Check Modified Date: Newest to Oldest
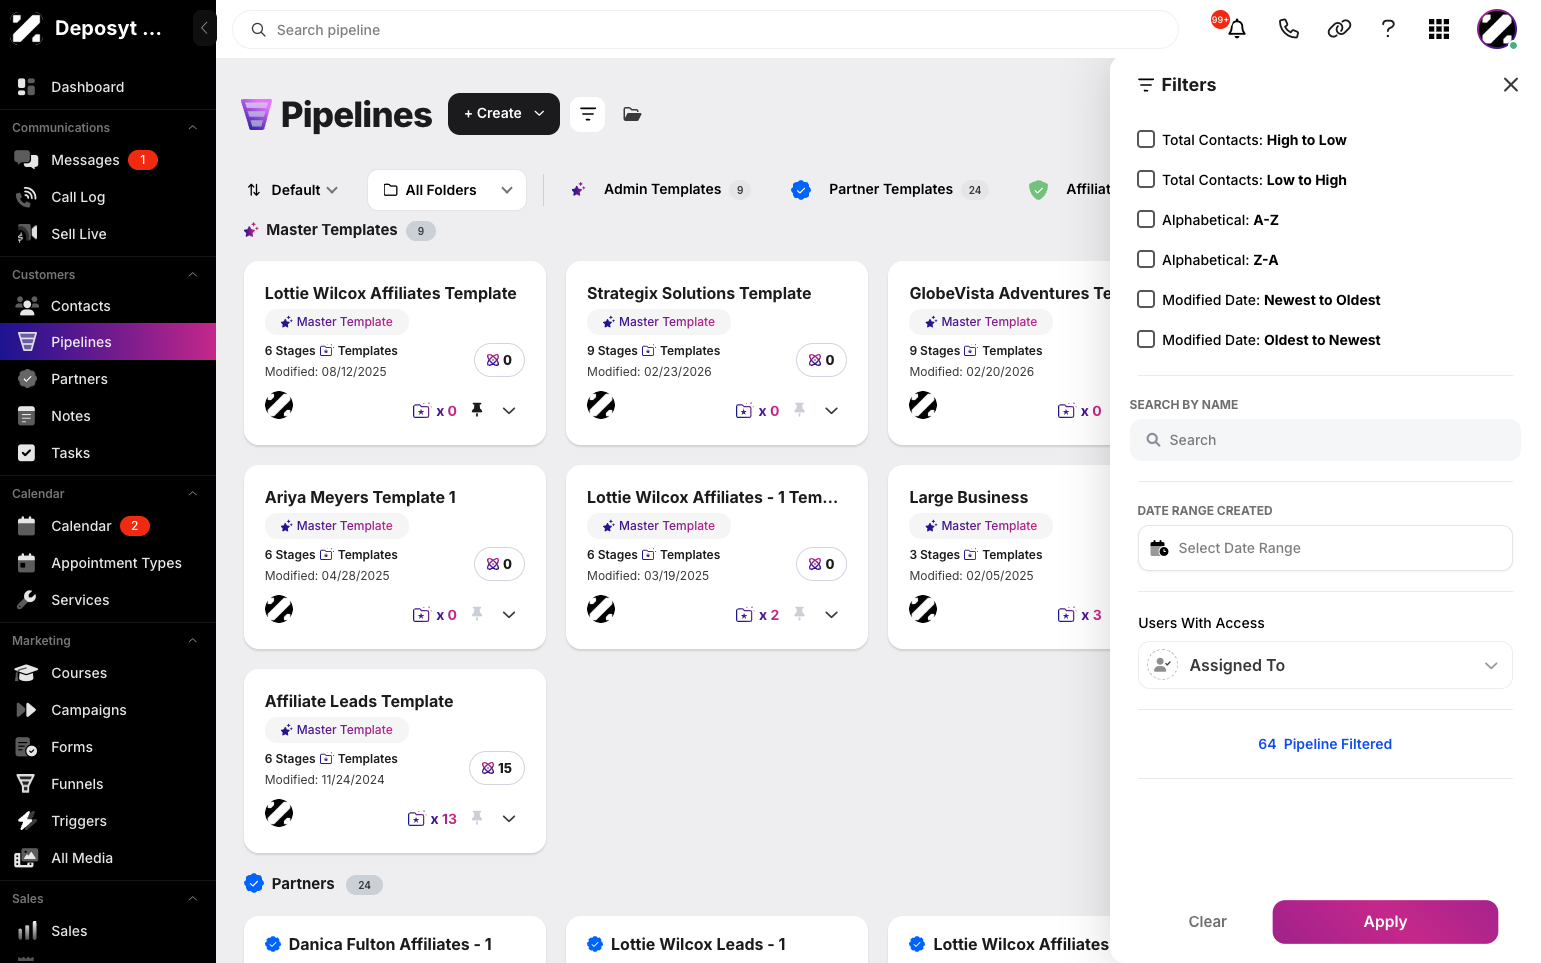The height and width of the screenshot is (963, 1541). tap(1146, 299)
